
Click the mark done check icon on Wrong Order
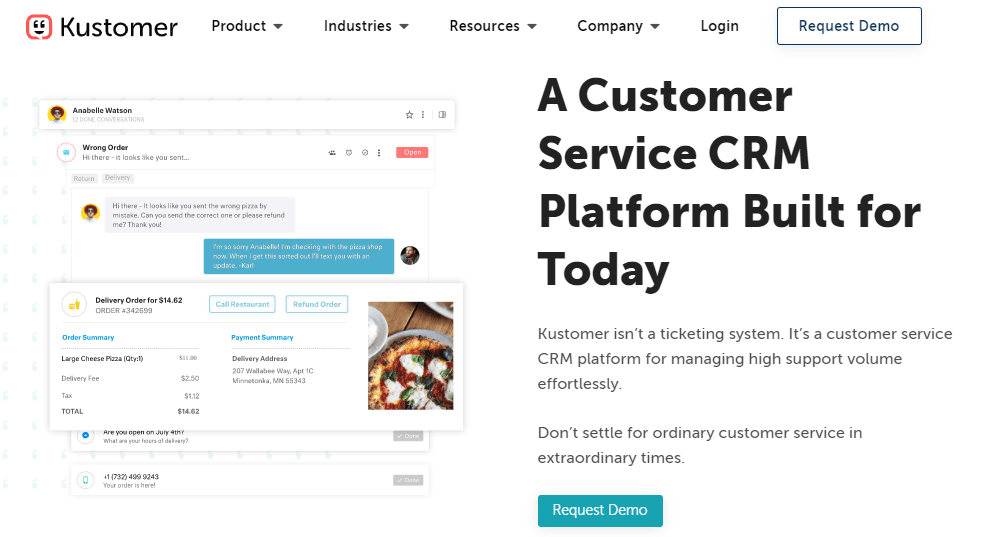pos(365,153)
